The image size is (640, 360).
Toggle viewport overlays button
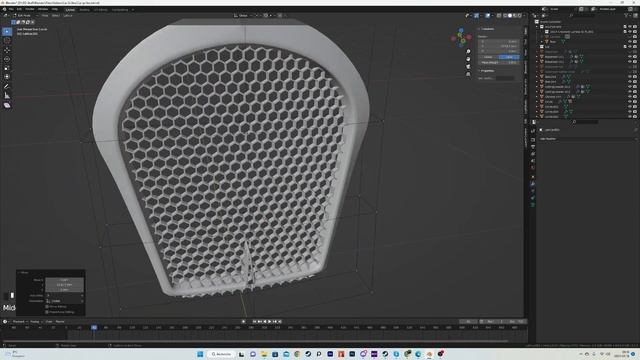488,16
